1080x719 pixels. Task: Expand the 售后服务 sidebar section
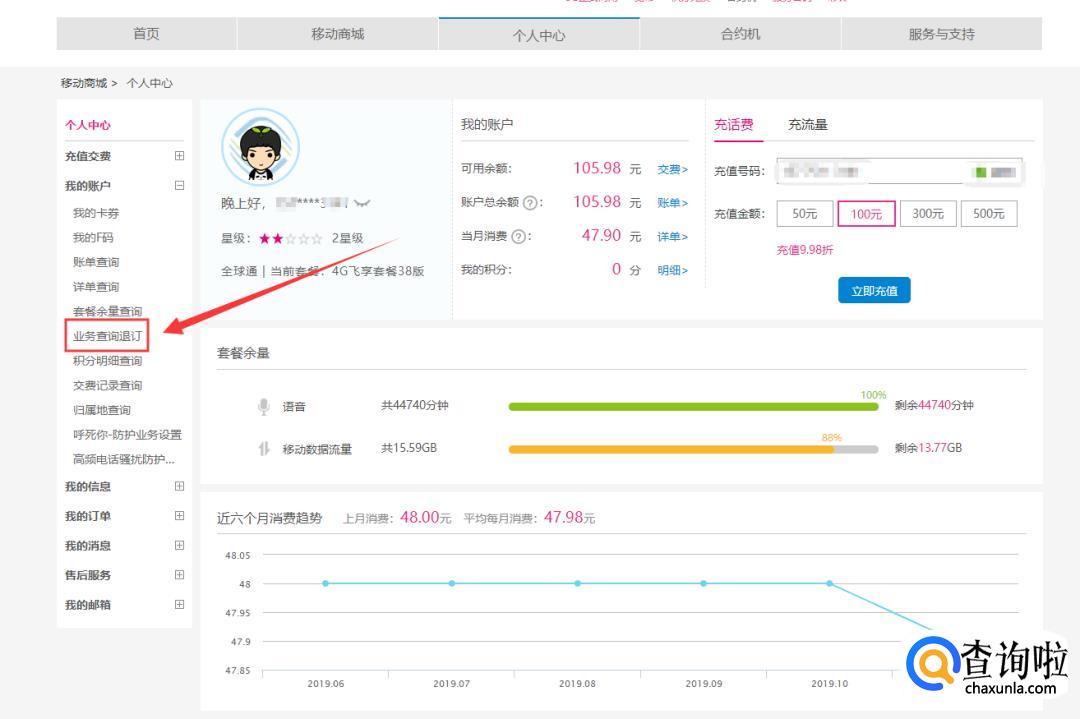(x=179, y=575)
